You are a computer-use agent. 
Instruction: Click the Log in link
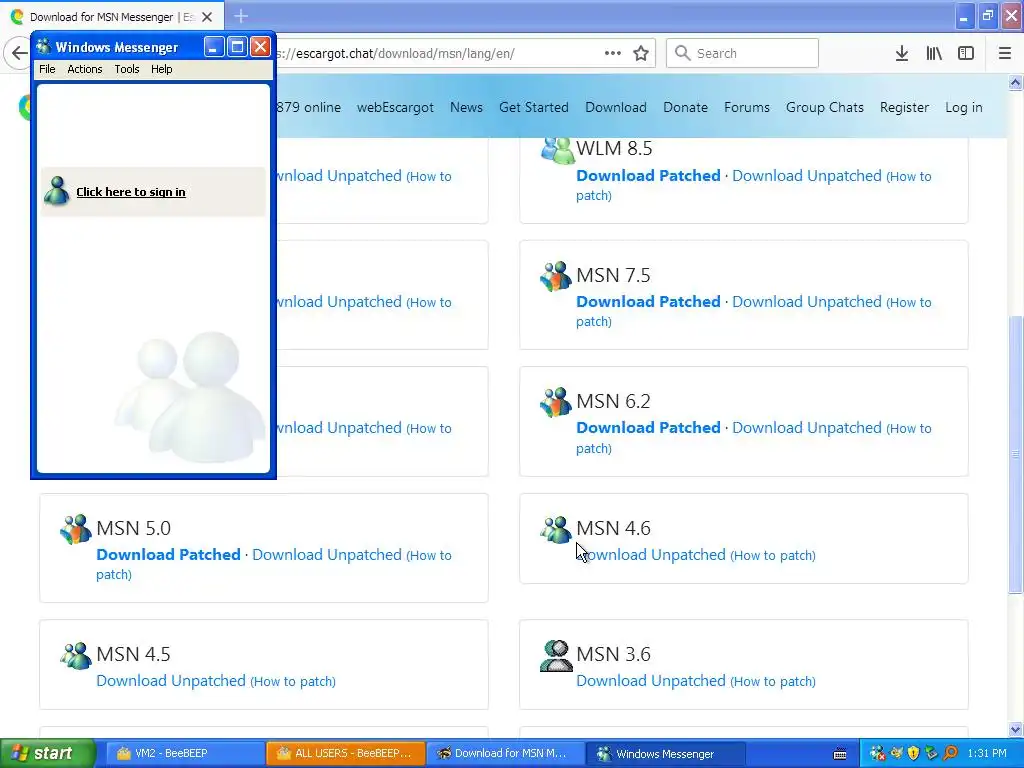tap(963, 107)
